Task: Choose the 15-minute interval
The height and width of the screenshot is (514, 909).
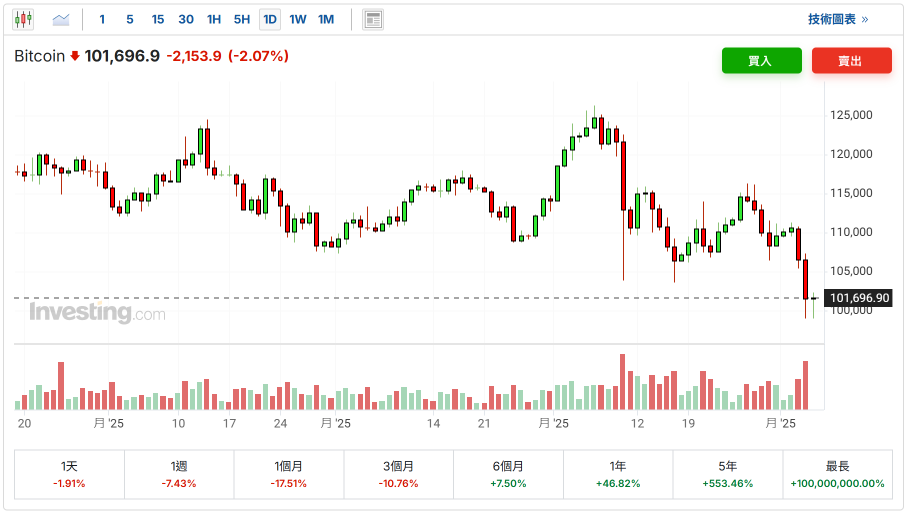Action: tap(158, 19)
